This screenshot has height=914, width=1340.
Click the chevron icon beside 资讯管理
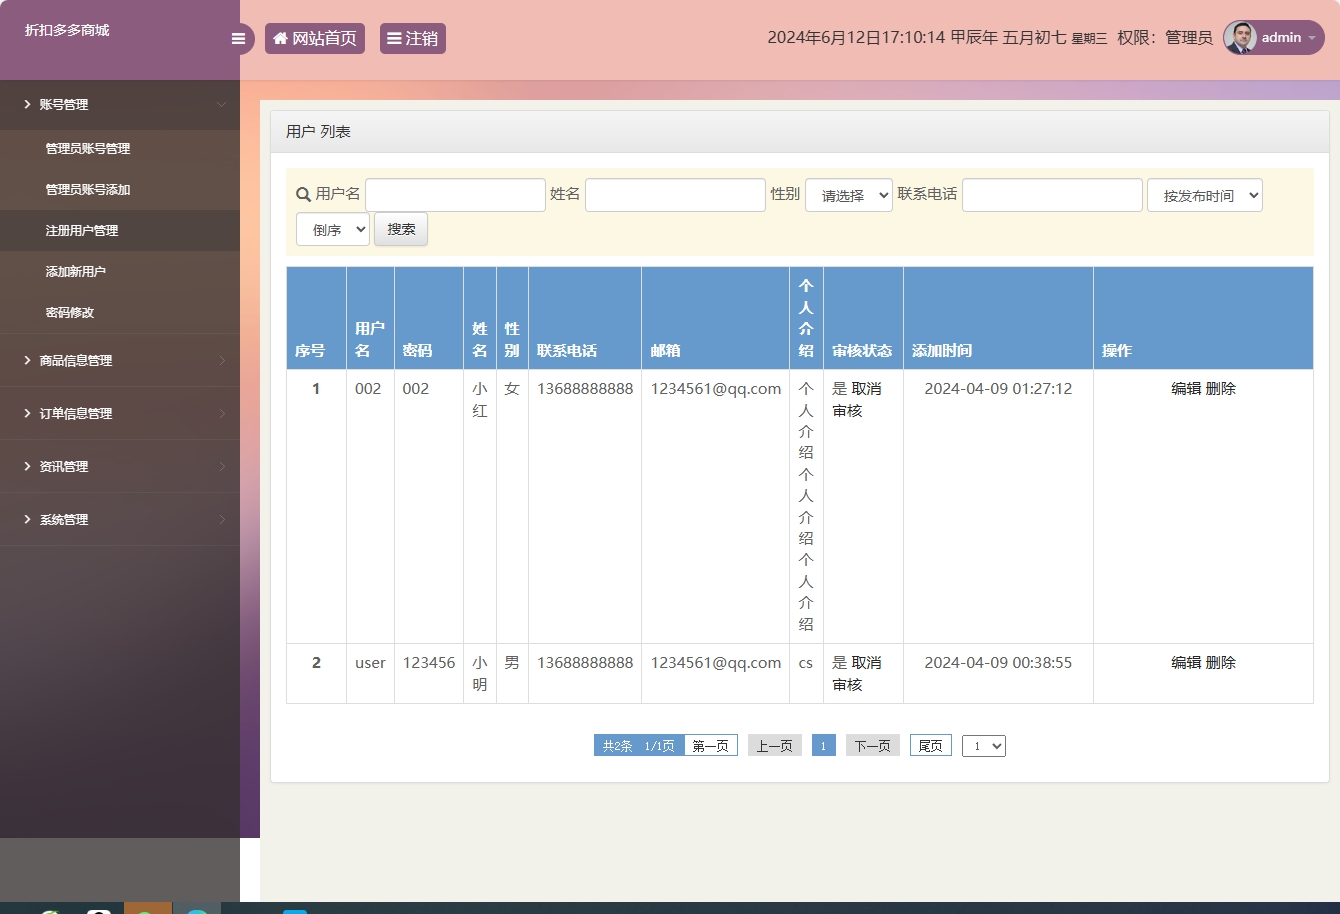click(223, 466)
